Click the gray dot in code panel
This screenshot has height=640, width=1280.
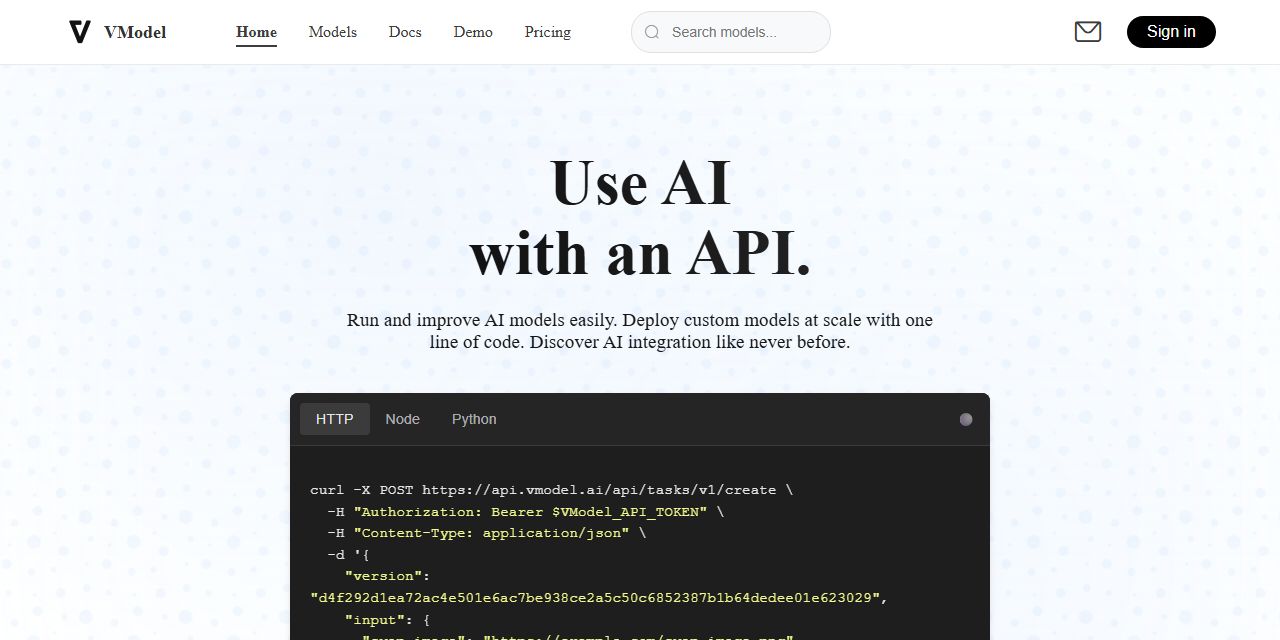[966, 419]
